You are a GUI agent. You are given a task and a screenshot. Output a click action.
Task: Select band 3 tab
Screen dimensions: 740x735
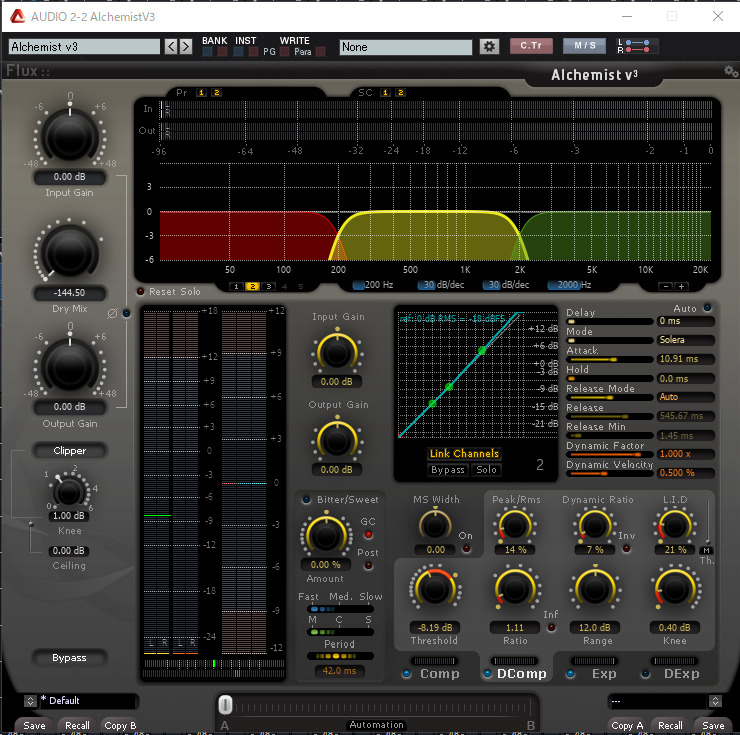[x=269, y=287]
